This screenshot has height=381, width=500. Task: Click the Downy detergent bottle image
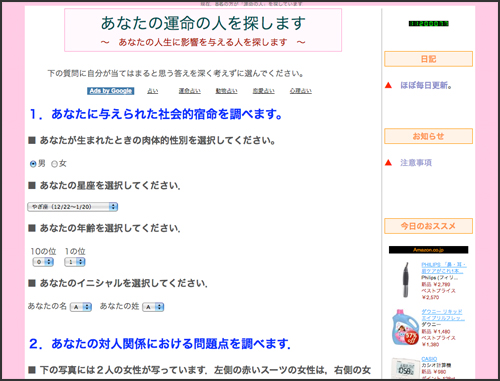(405, 327)
